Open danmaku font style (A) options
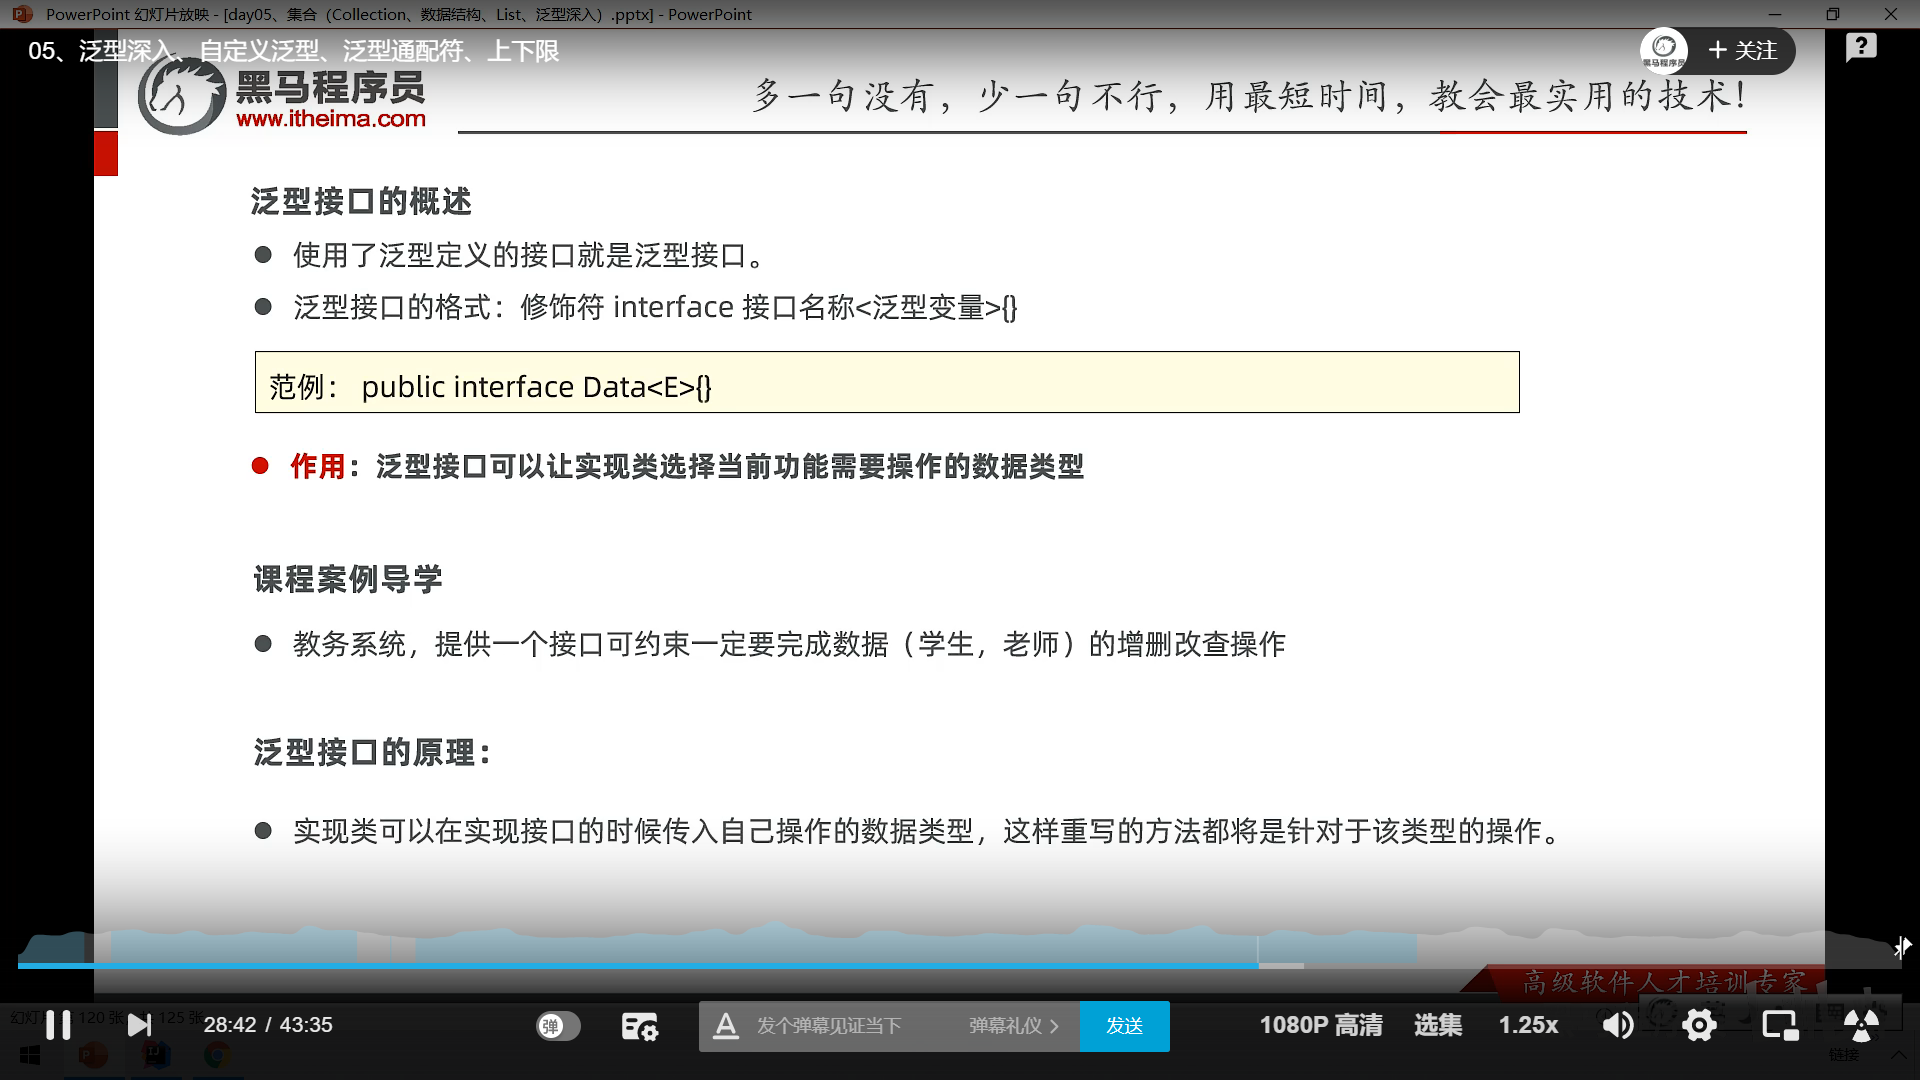 [x=726, y=1026]
